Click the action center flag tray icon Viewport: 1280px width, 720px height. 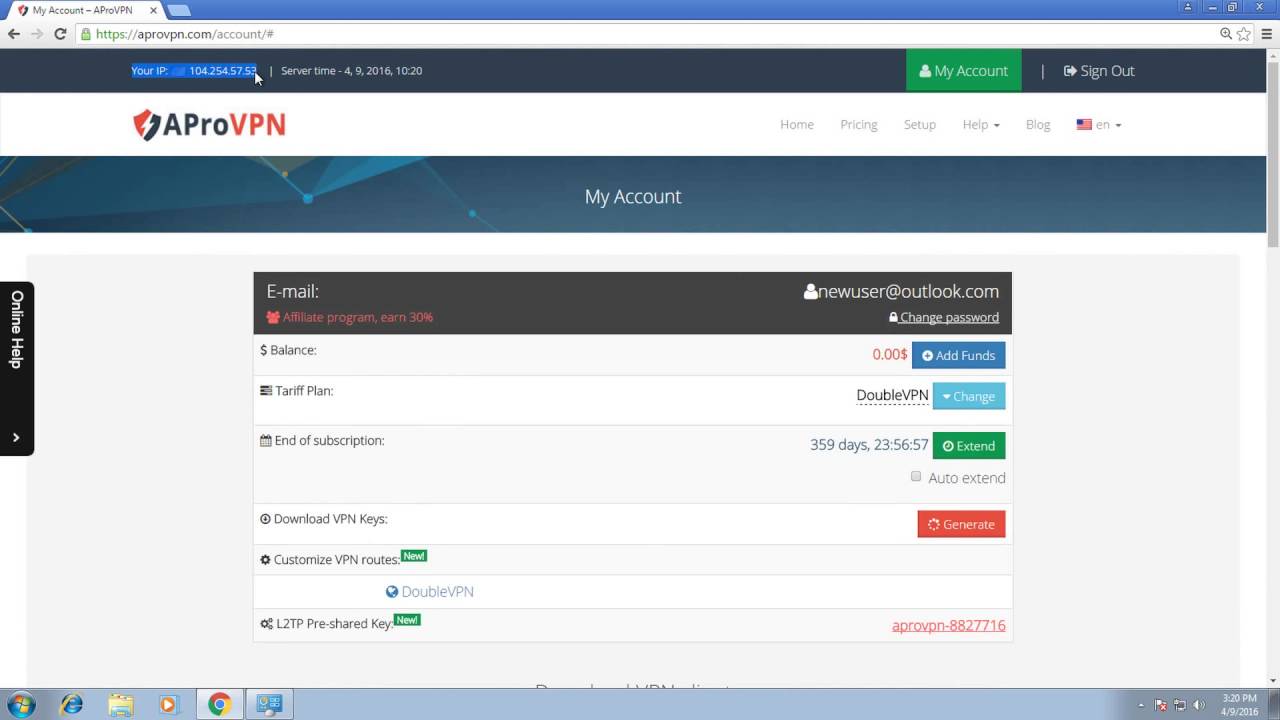pos(1161,705)
